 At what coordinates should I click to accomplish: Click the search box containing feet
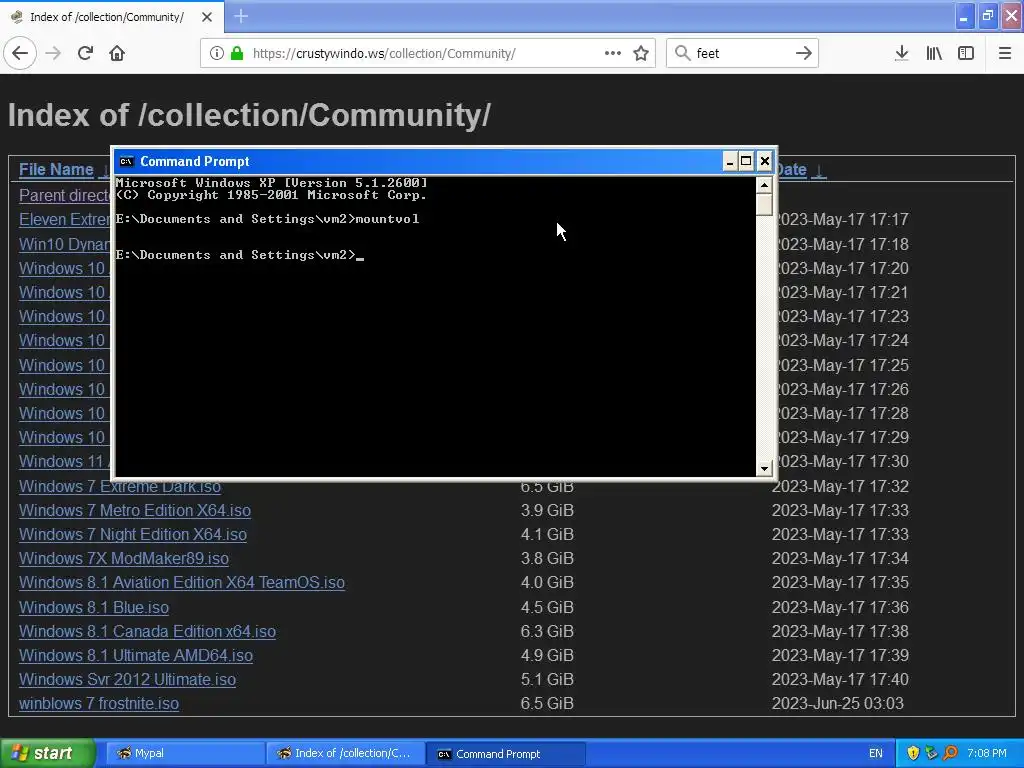pos(741,53)
